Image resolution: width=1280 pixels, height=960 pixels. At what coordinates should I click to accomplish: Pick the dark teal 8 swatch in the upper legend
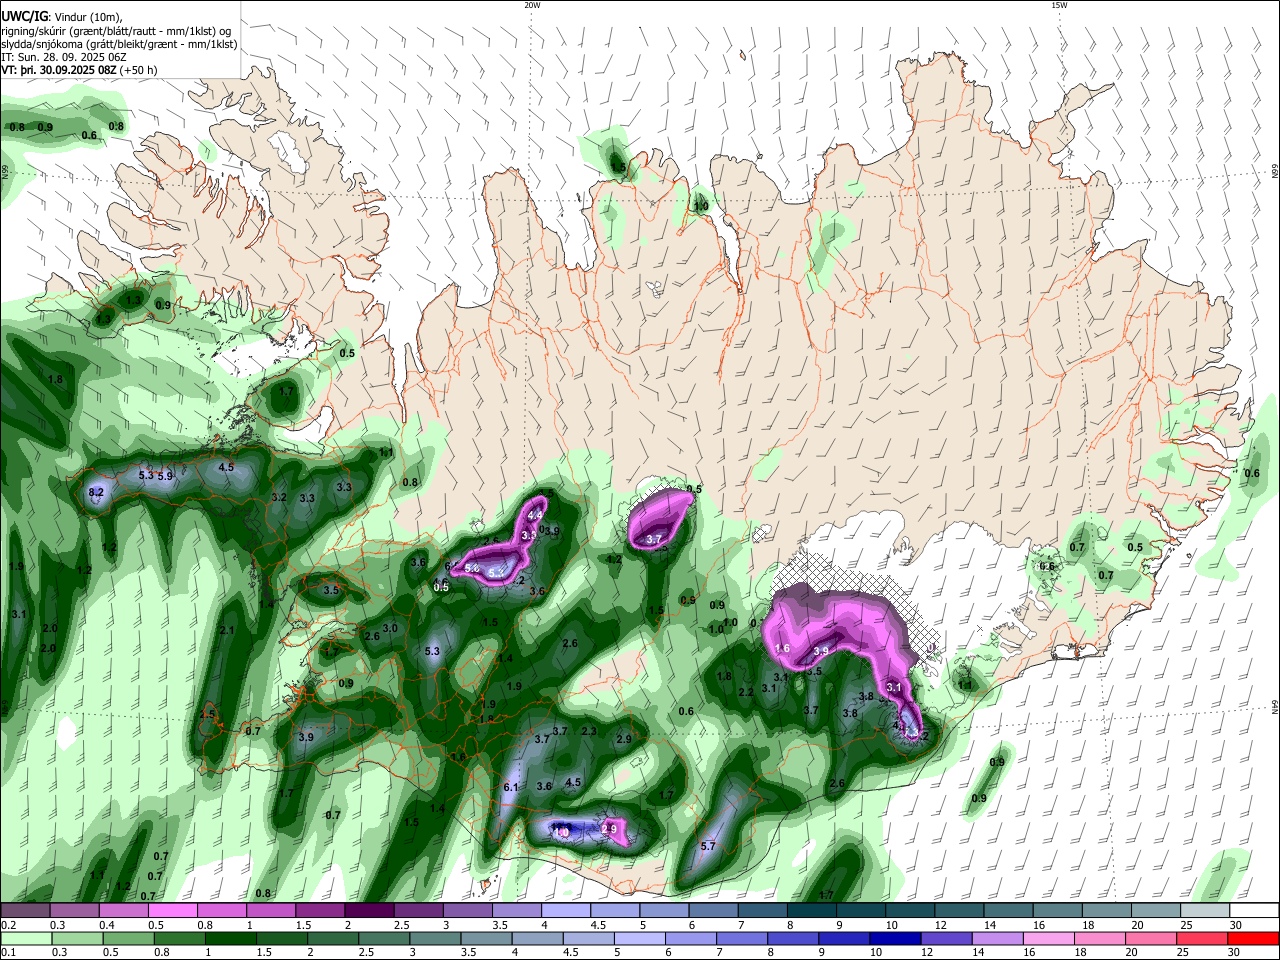812,910
